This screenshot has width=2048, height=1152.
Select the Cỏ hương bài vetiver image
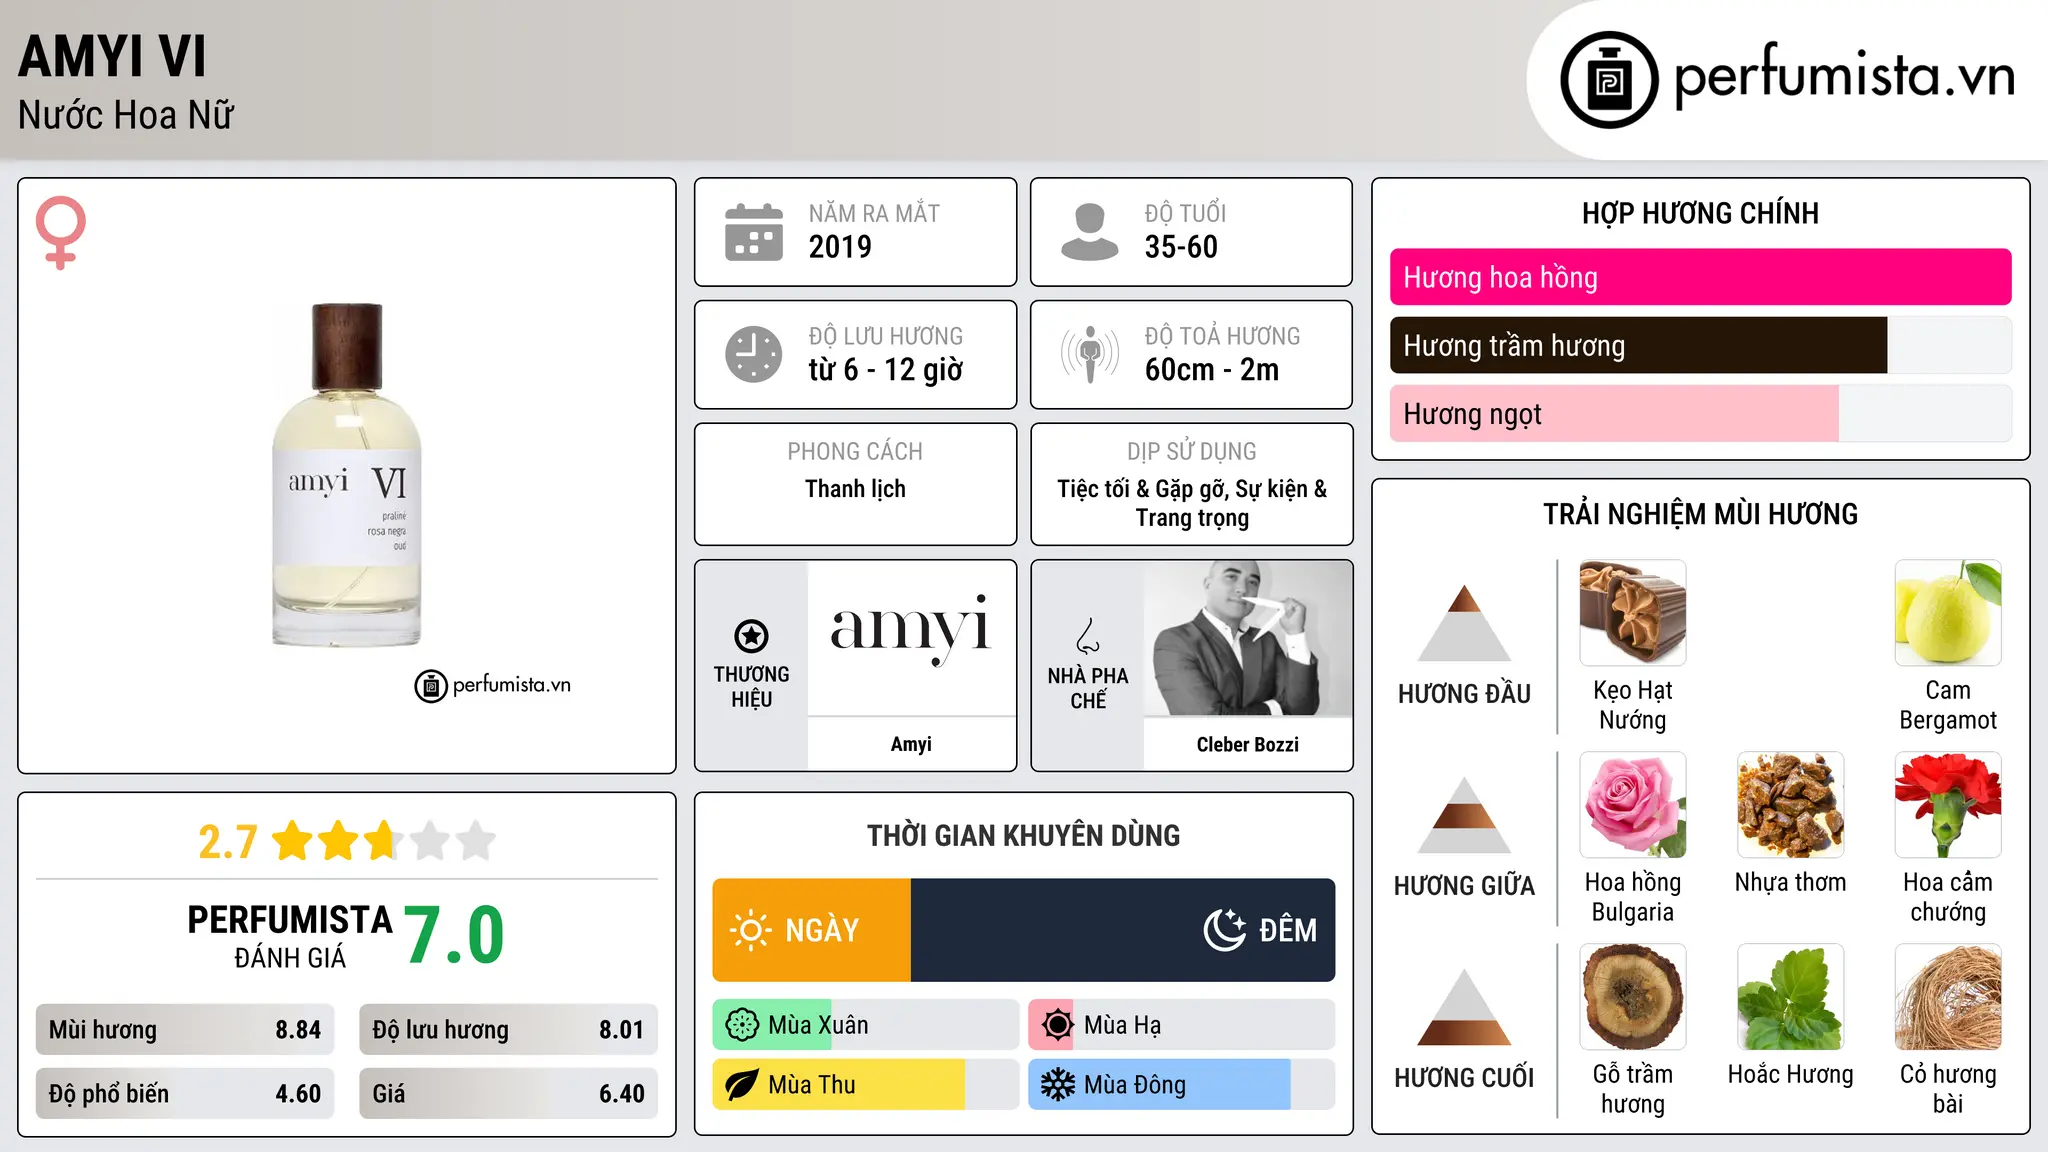coord(1948,997)
